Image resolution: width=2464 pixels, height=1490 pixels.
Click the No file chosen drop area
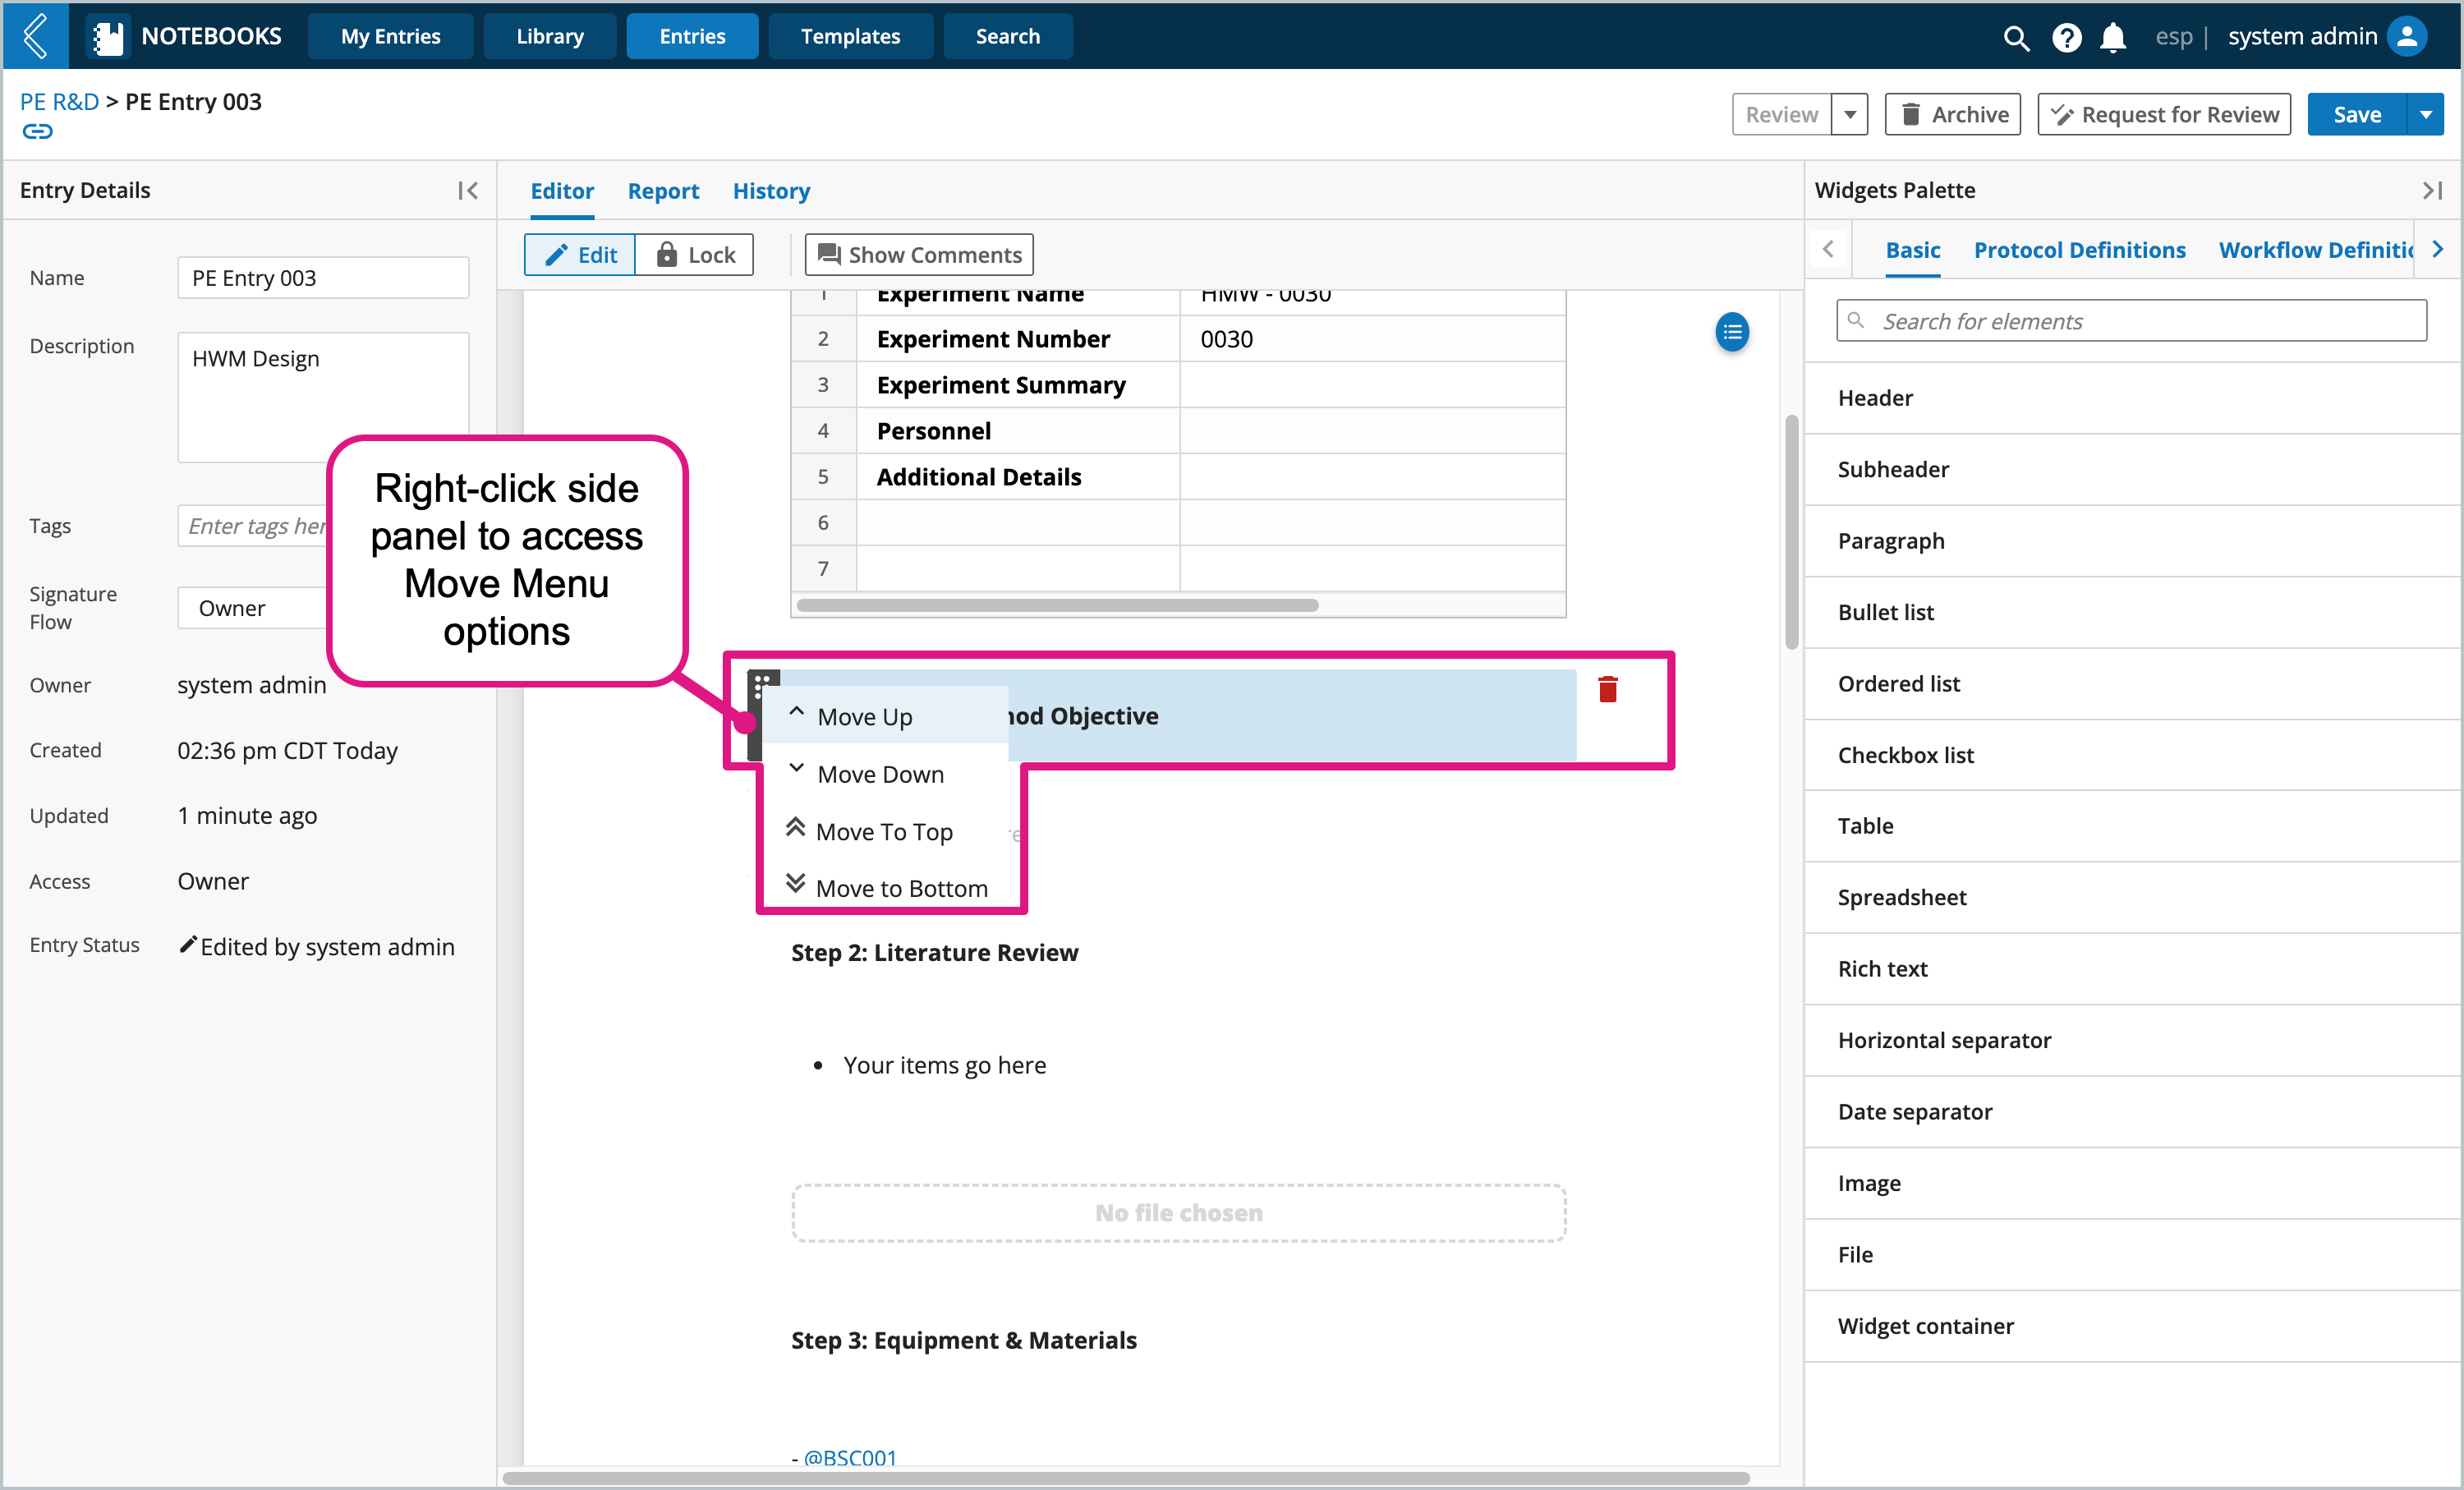coord(1179,1213)
